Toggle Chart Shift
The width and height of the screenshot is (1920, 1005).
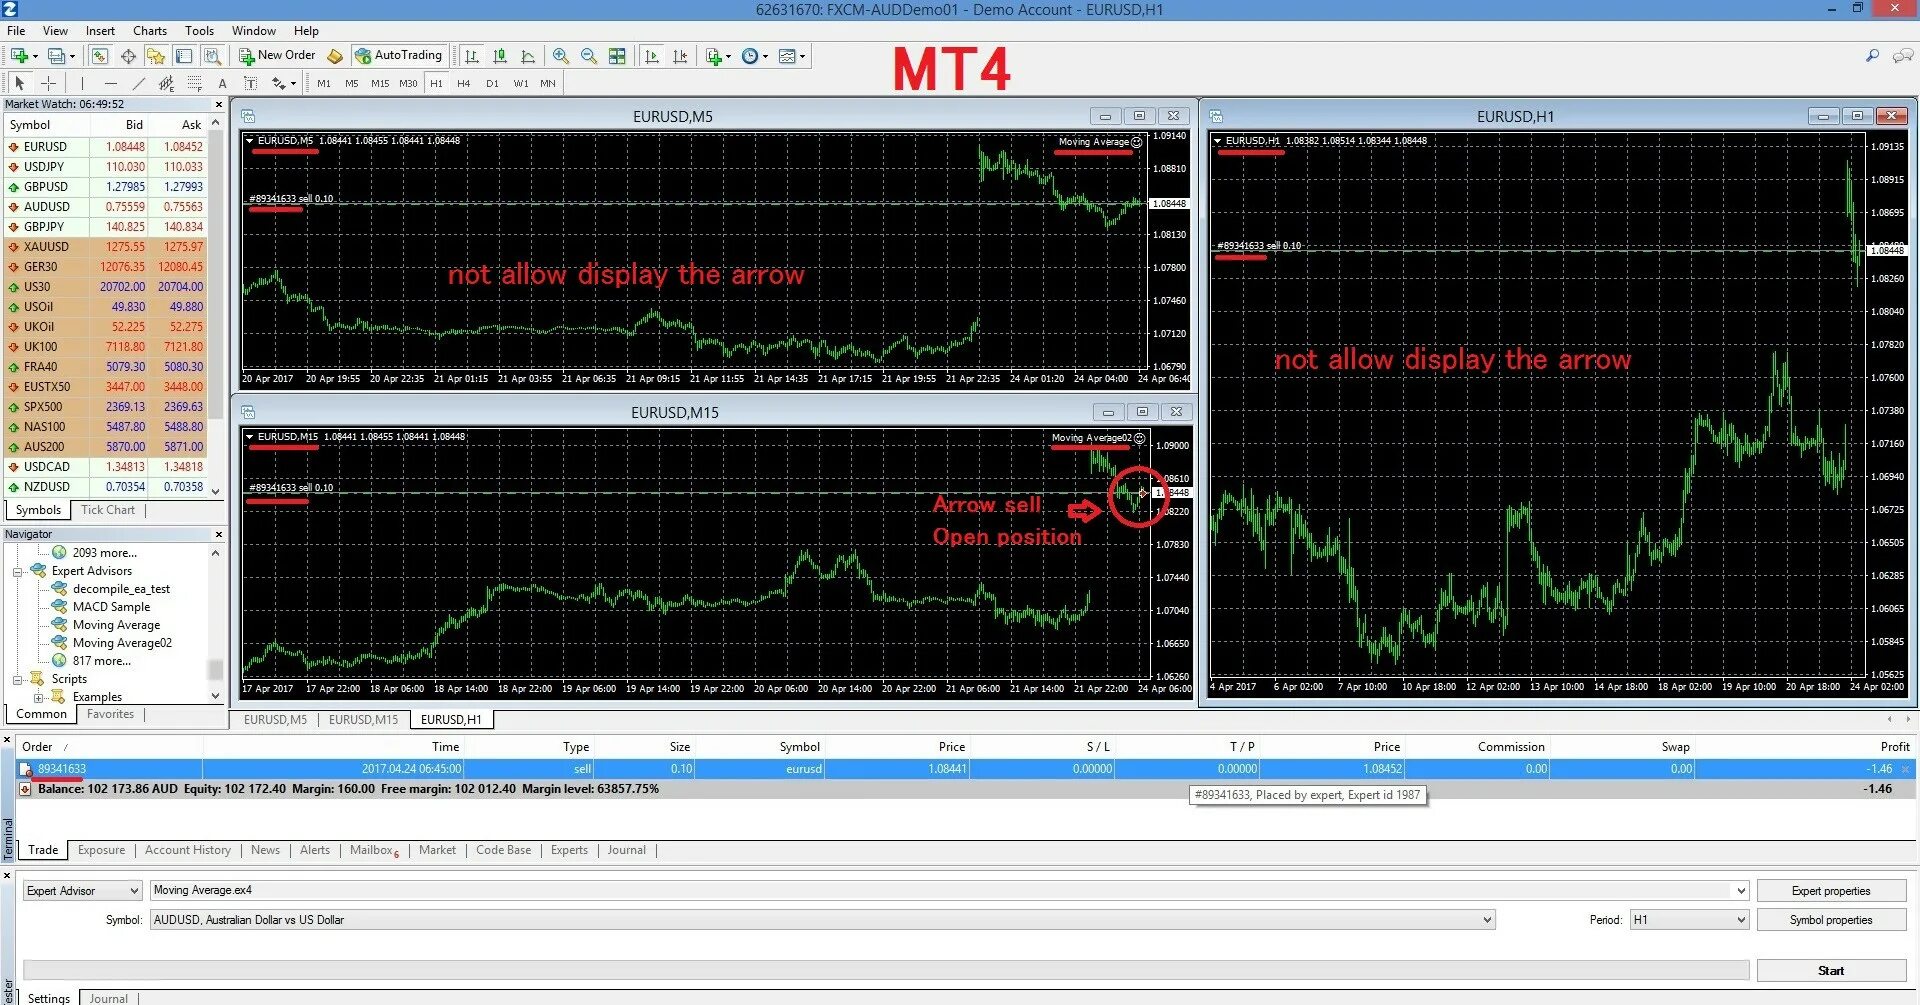coord(680,56)
